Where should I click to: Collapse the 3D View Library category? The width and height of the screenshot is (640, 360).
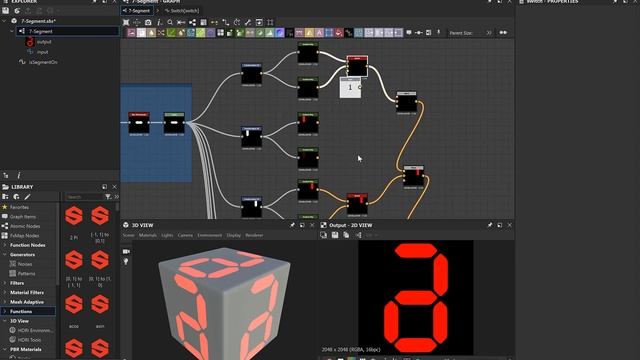pos(5,321)
